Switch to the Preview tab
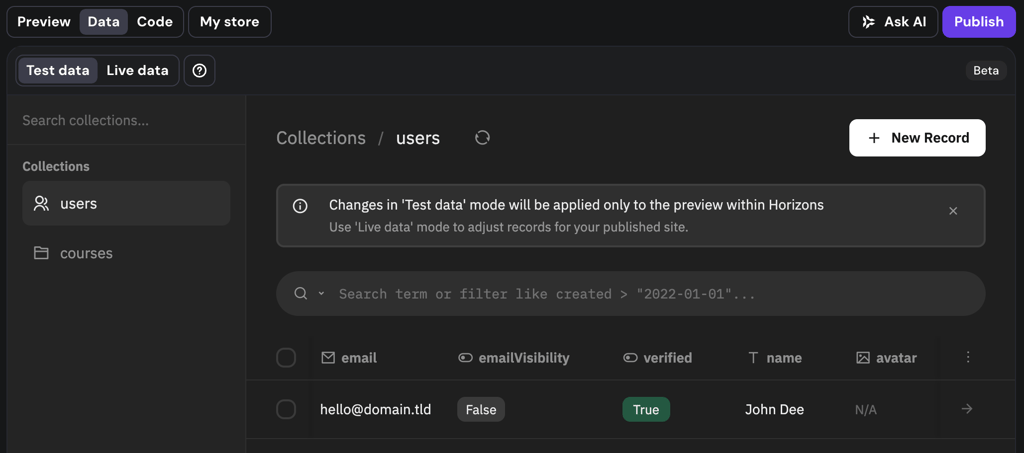Viewport: 1024px width, 453px height. [x=44, y=22]
